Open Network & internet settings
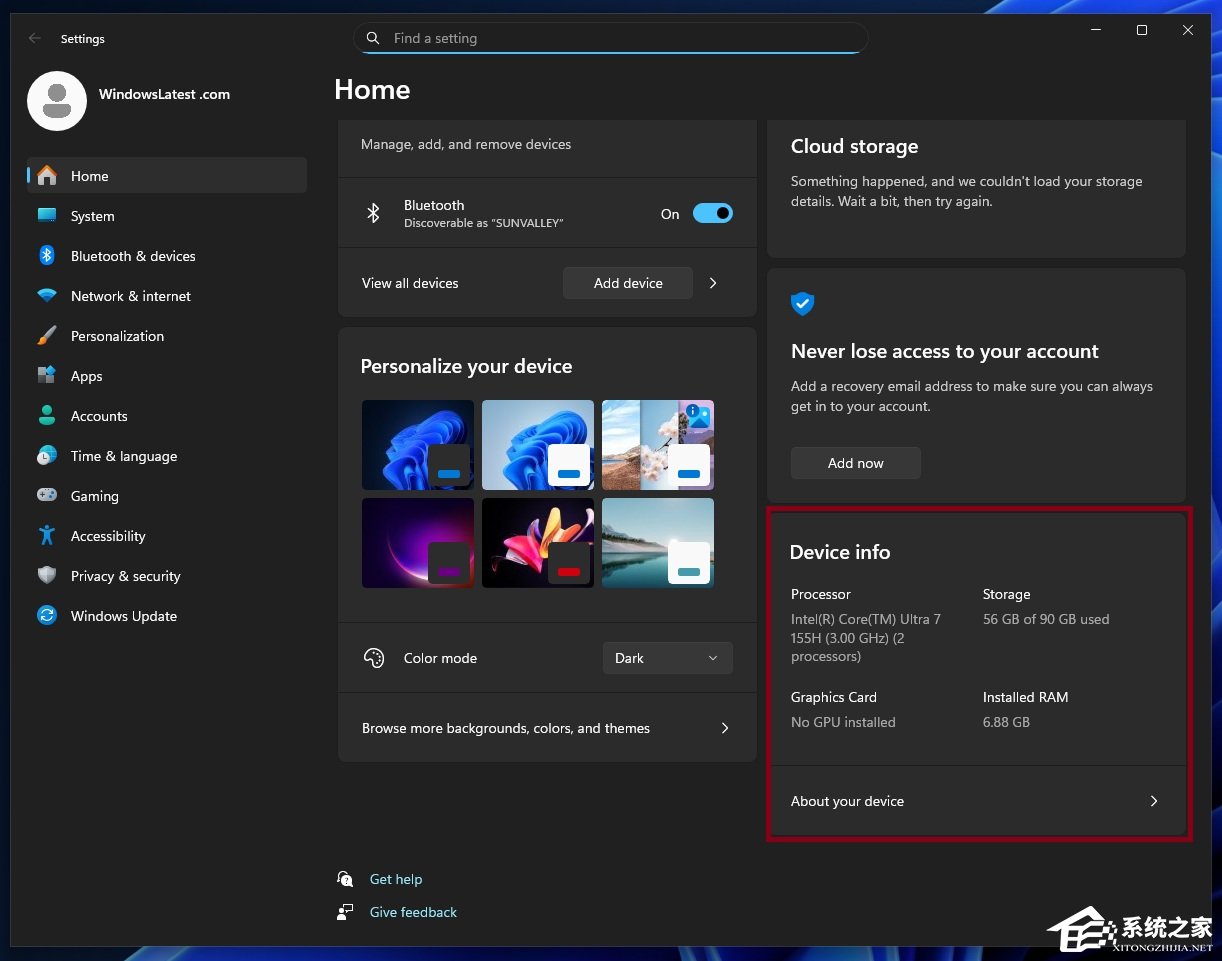The width and height of the screenshot is (1222, 961). tap(167, 296)
